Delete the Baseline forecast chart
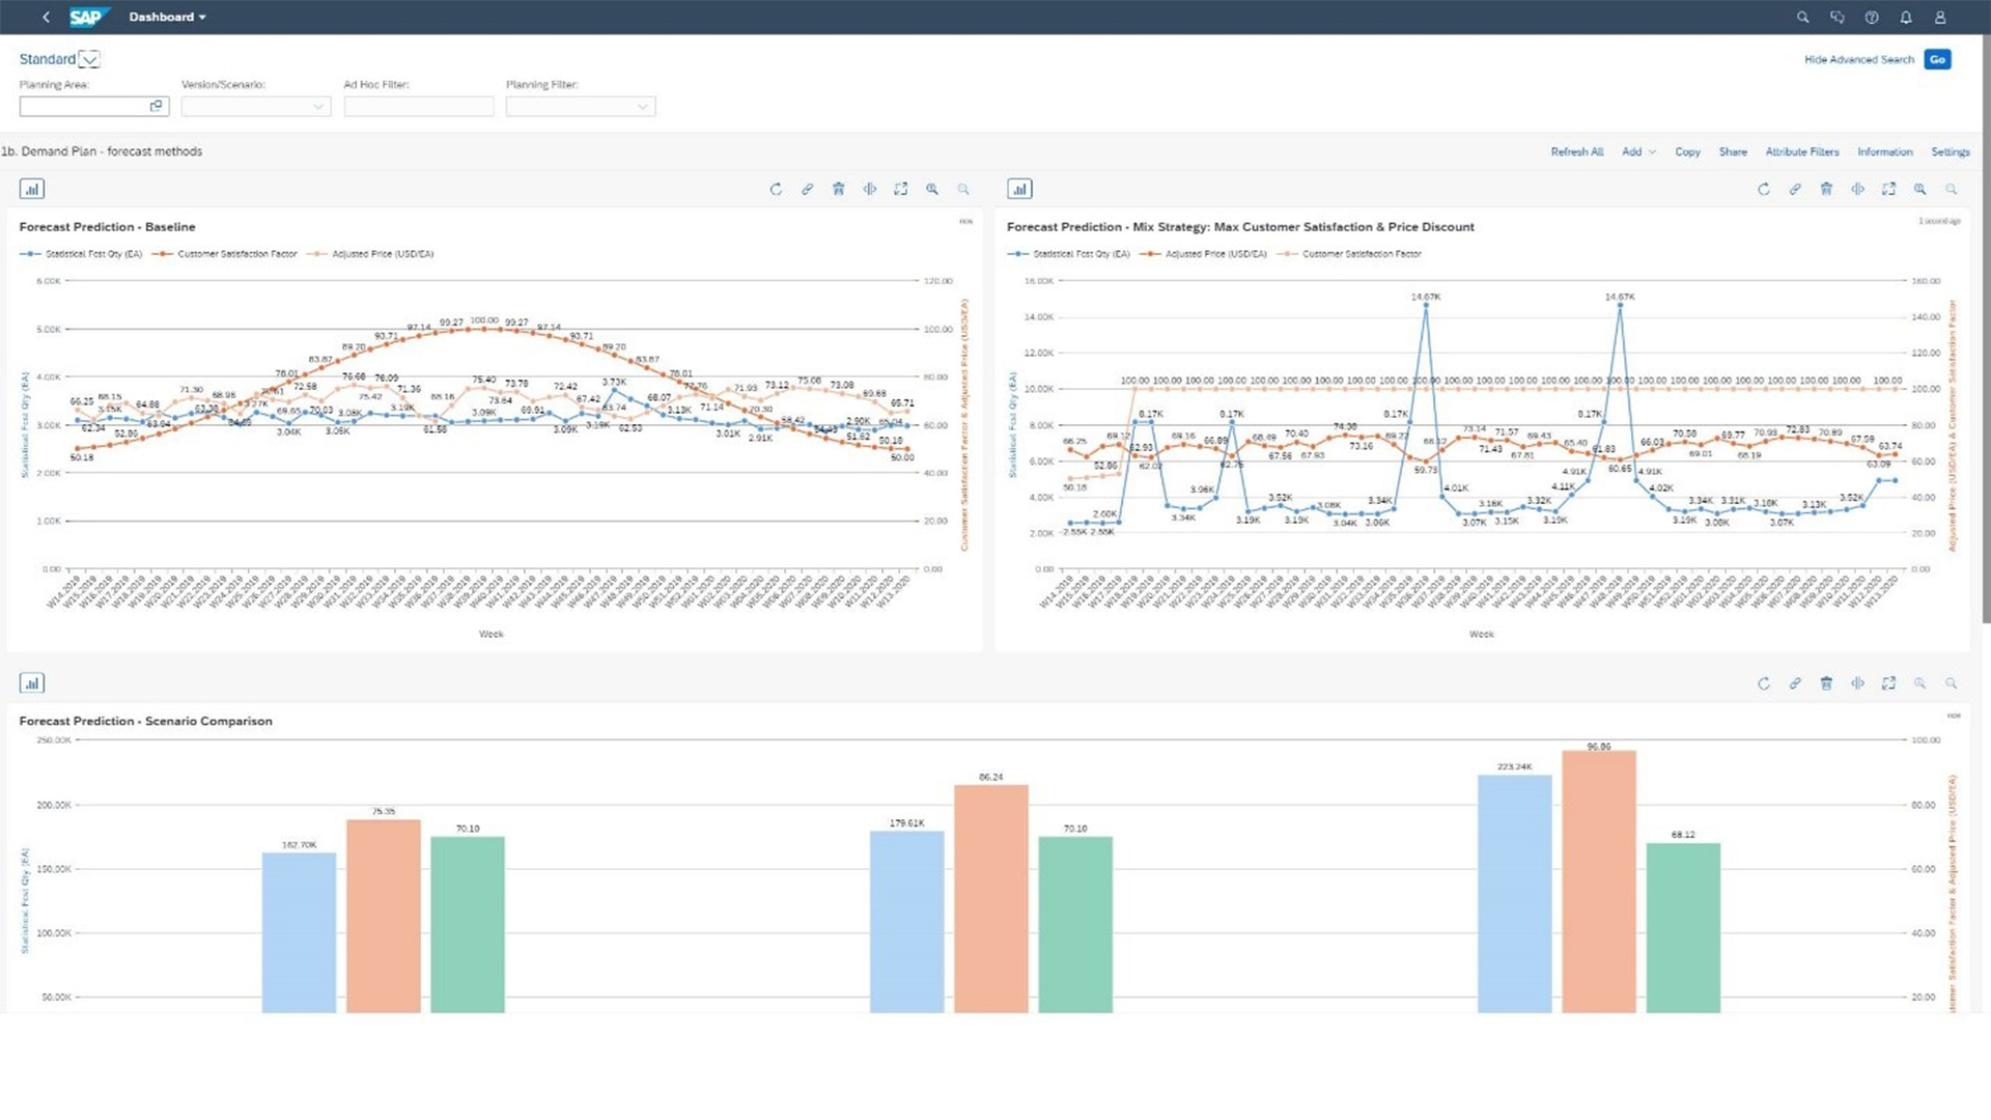 click(x=838, y=189)
